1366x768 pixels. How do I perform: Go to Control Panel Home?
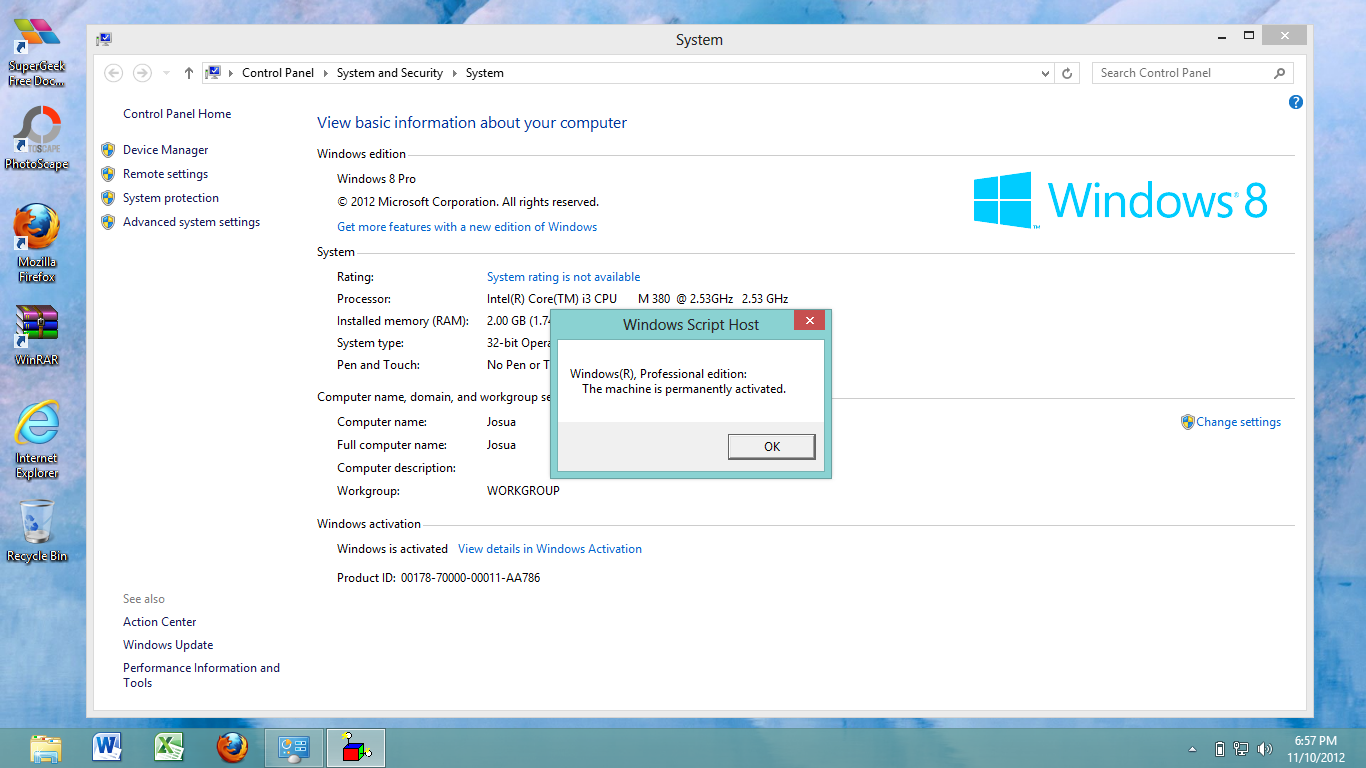pyautogui.click(x=177, y=114)
